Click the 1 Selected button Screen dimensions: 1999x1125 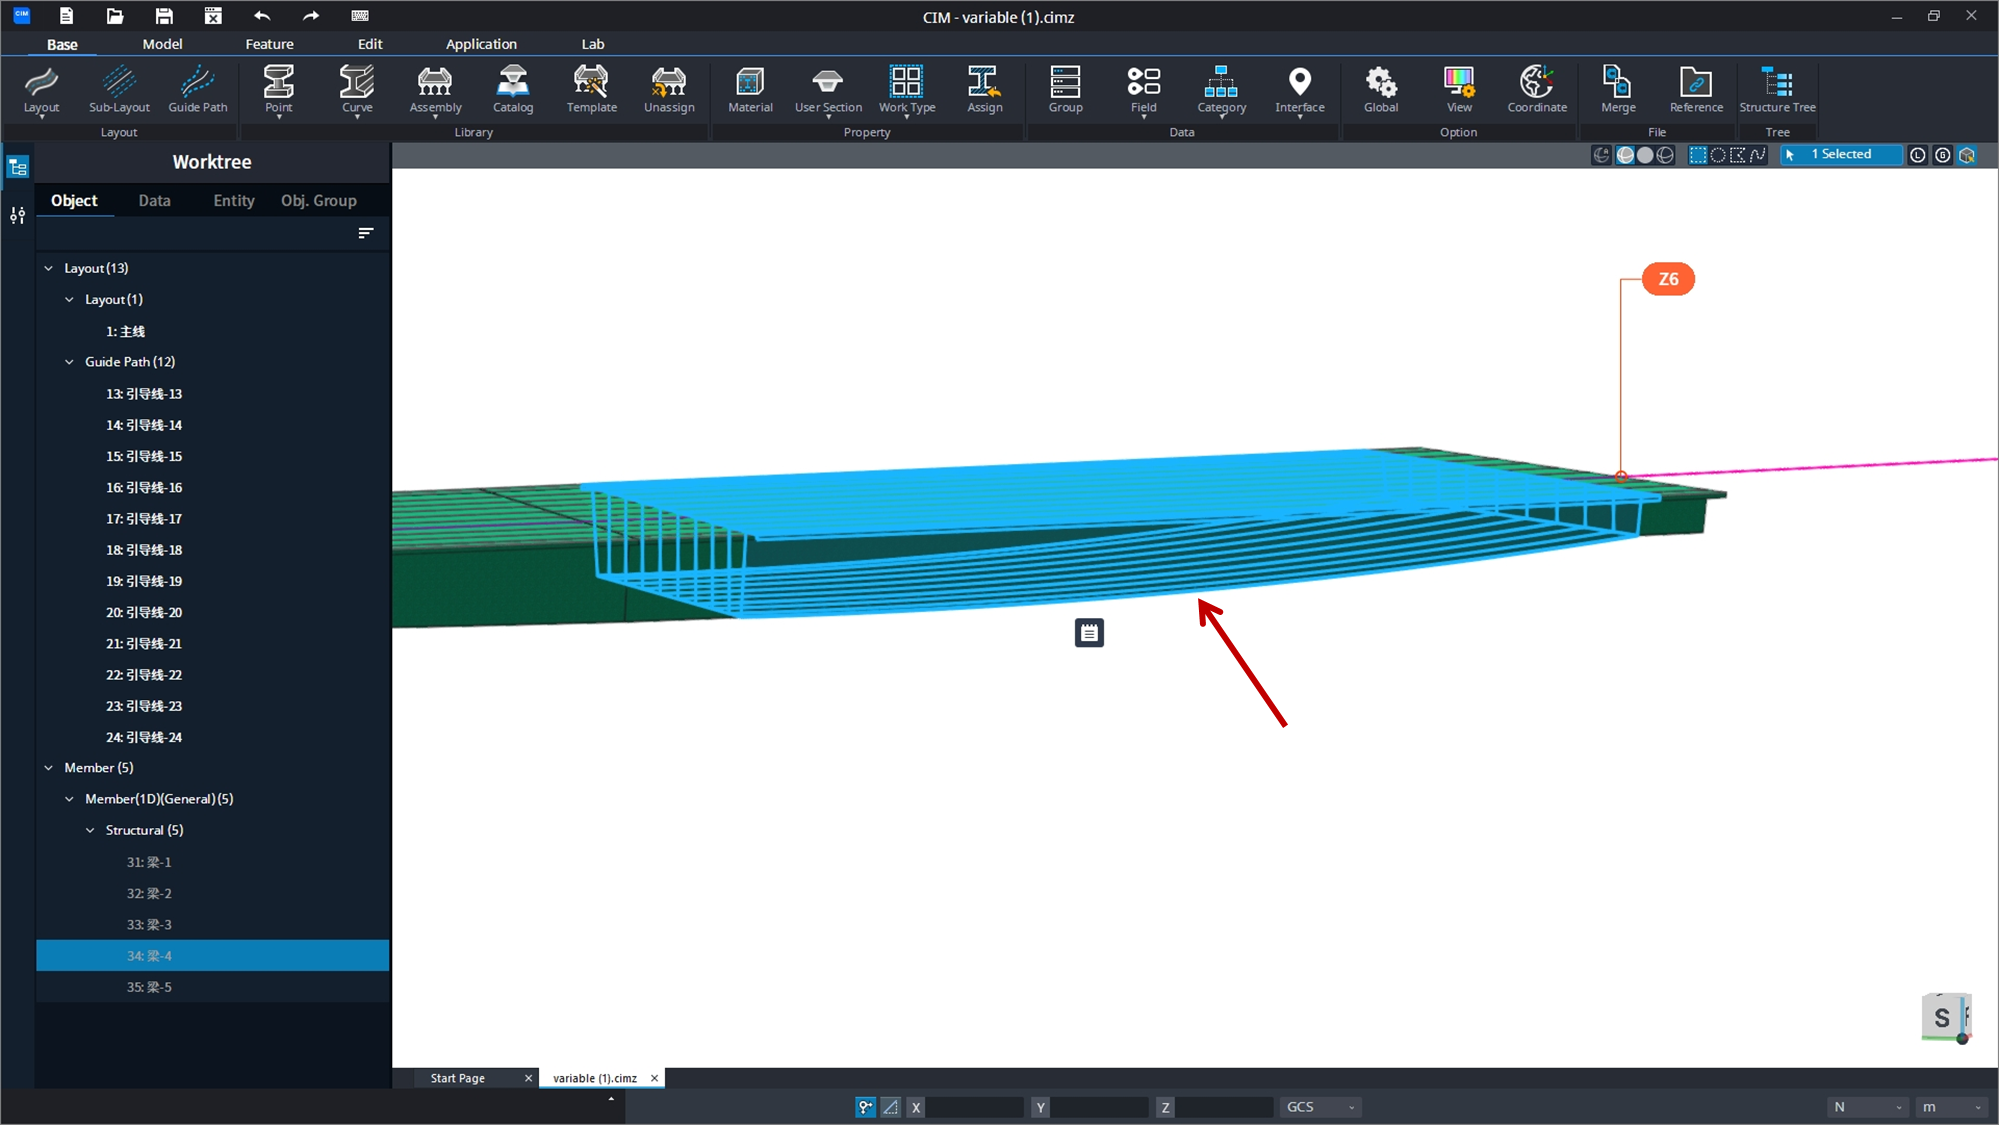tap(1841, 154)
